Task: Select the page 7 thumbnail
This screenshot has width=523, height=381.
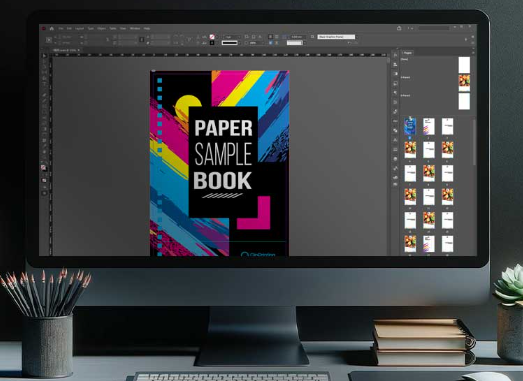Action: 410,173
